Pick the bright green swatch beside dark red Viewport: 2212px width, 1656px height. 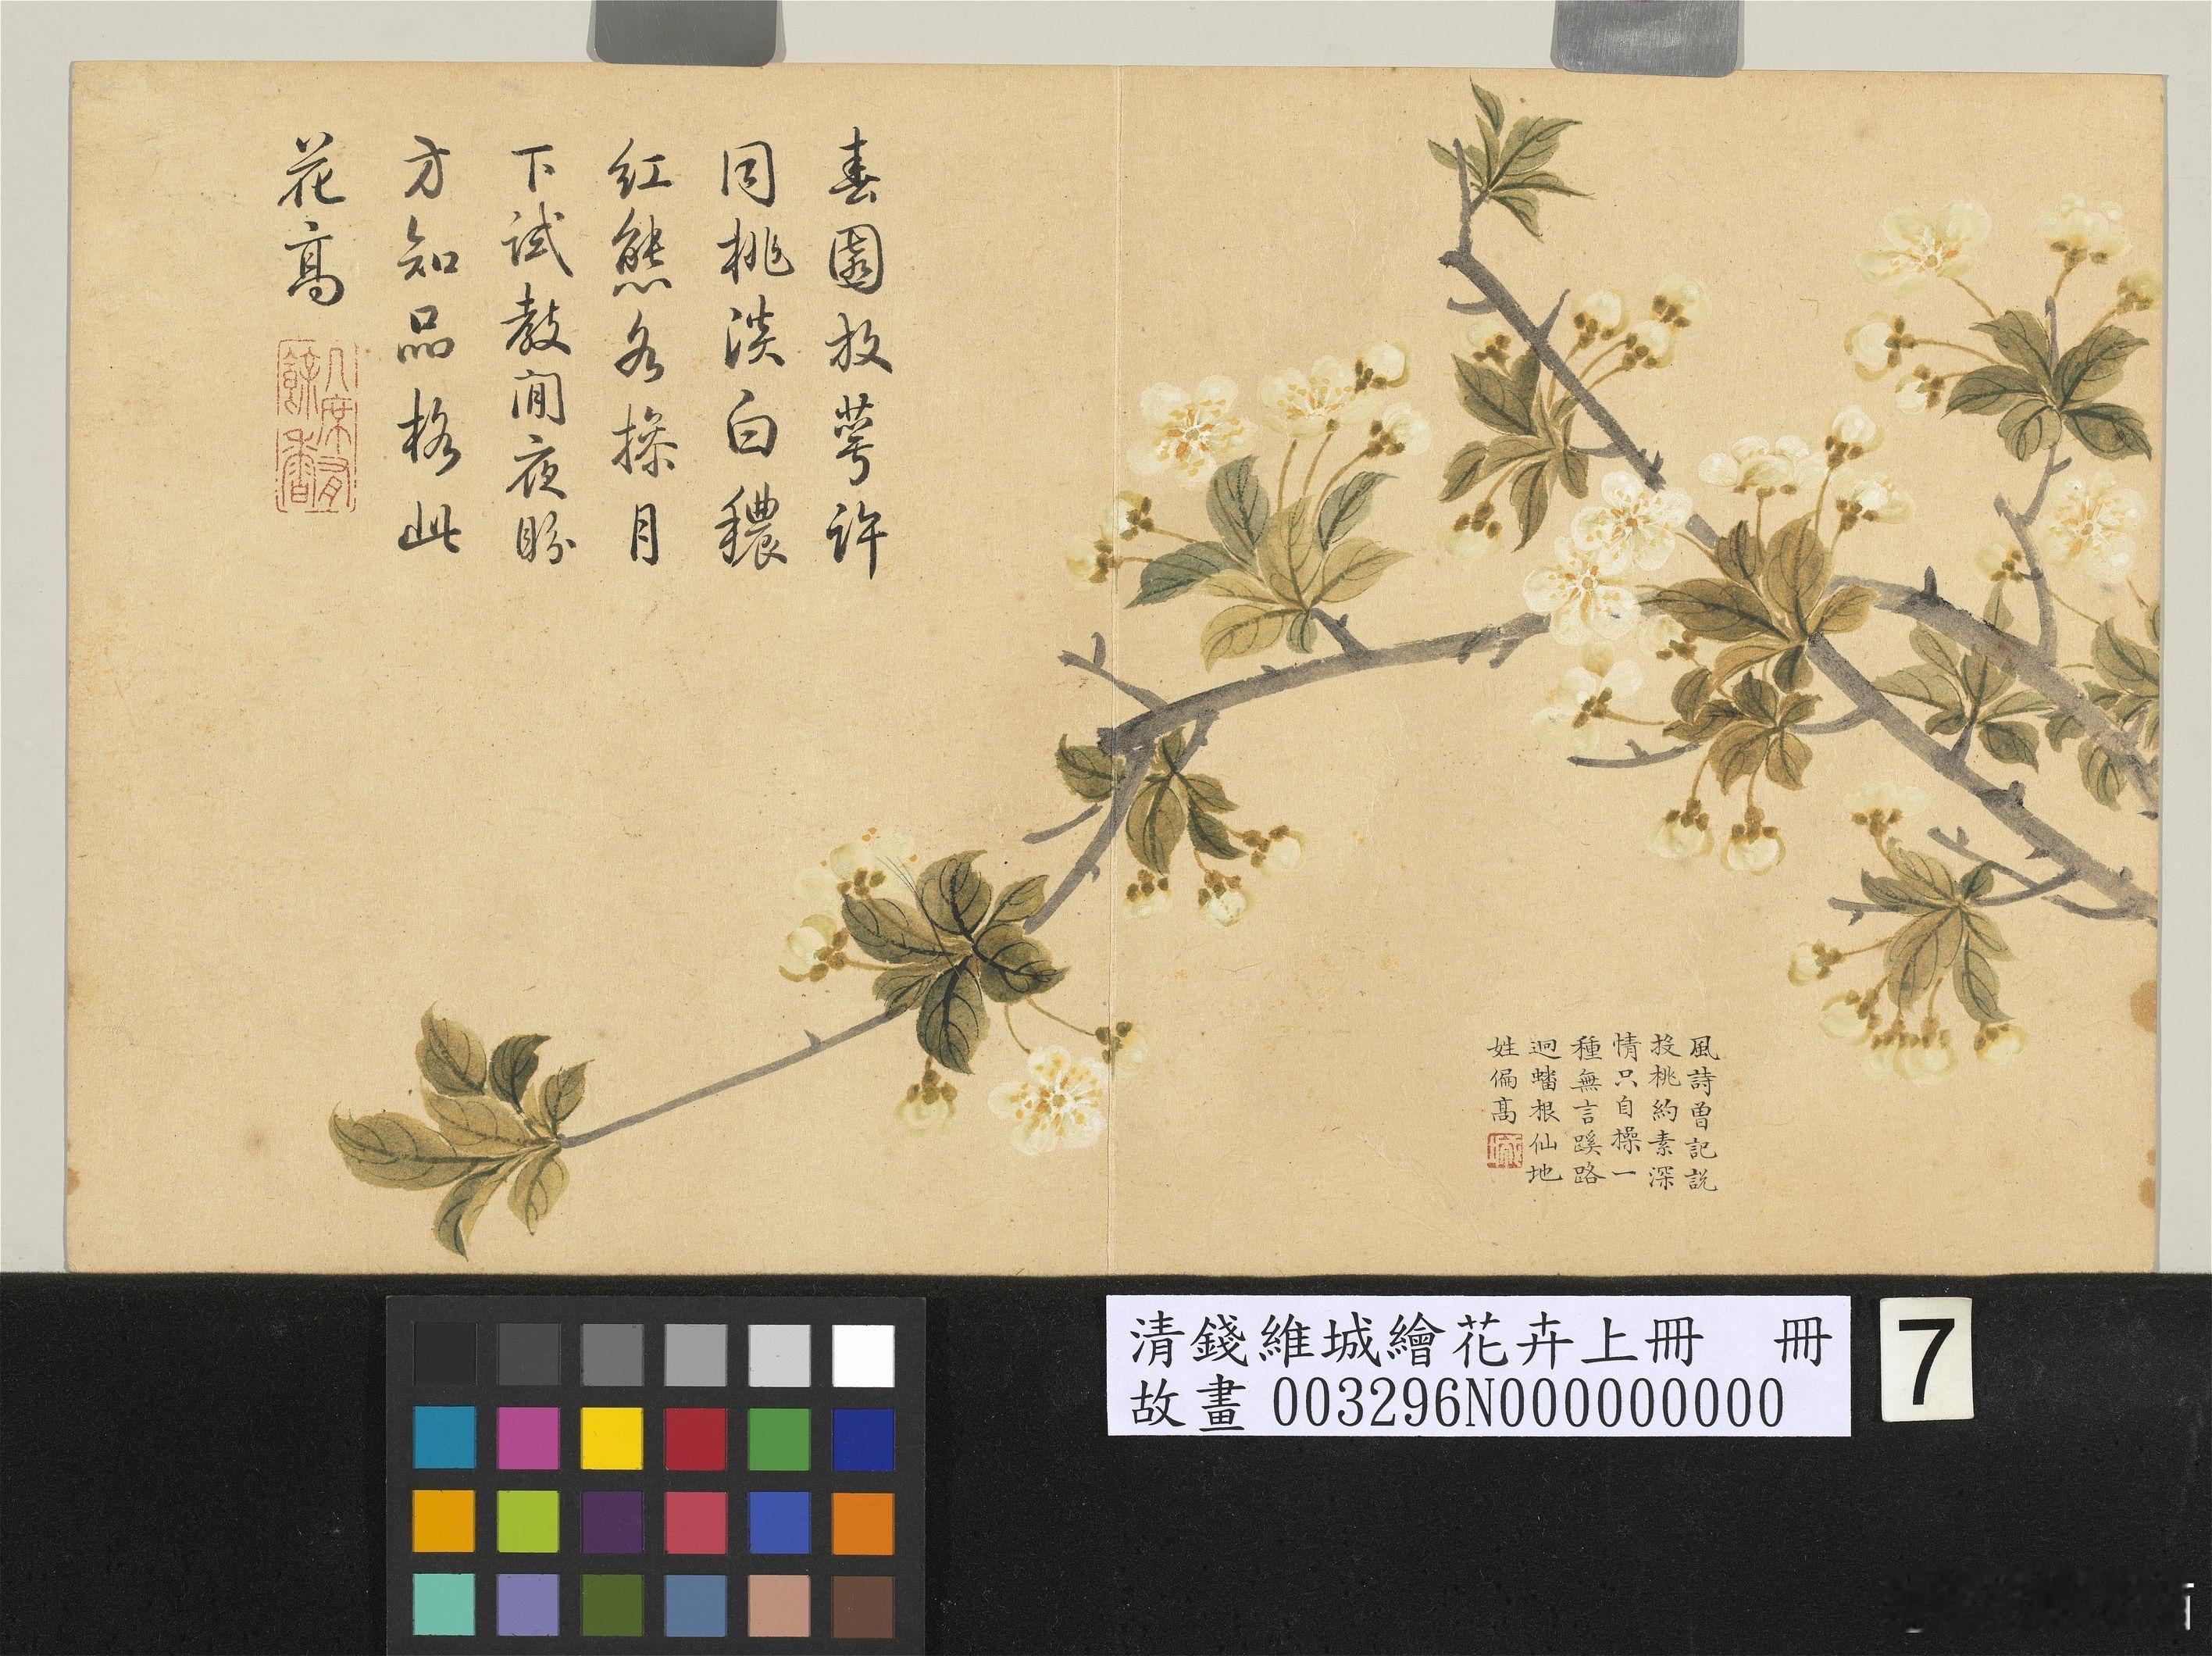pos(779,1439)
